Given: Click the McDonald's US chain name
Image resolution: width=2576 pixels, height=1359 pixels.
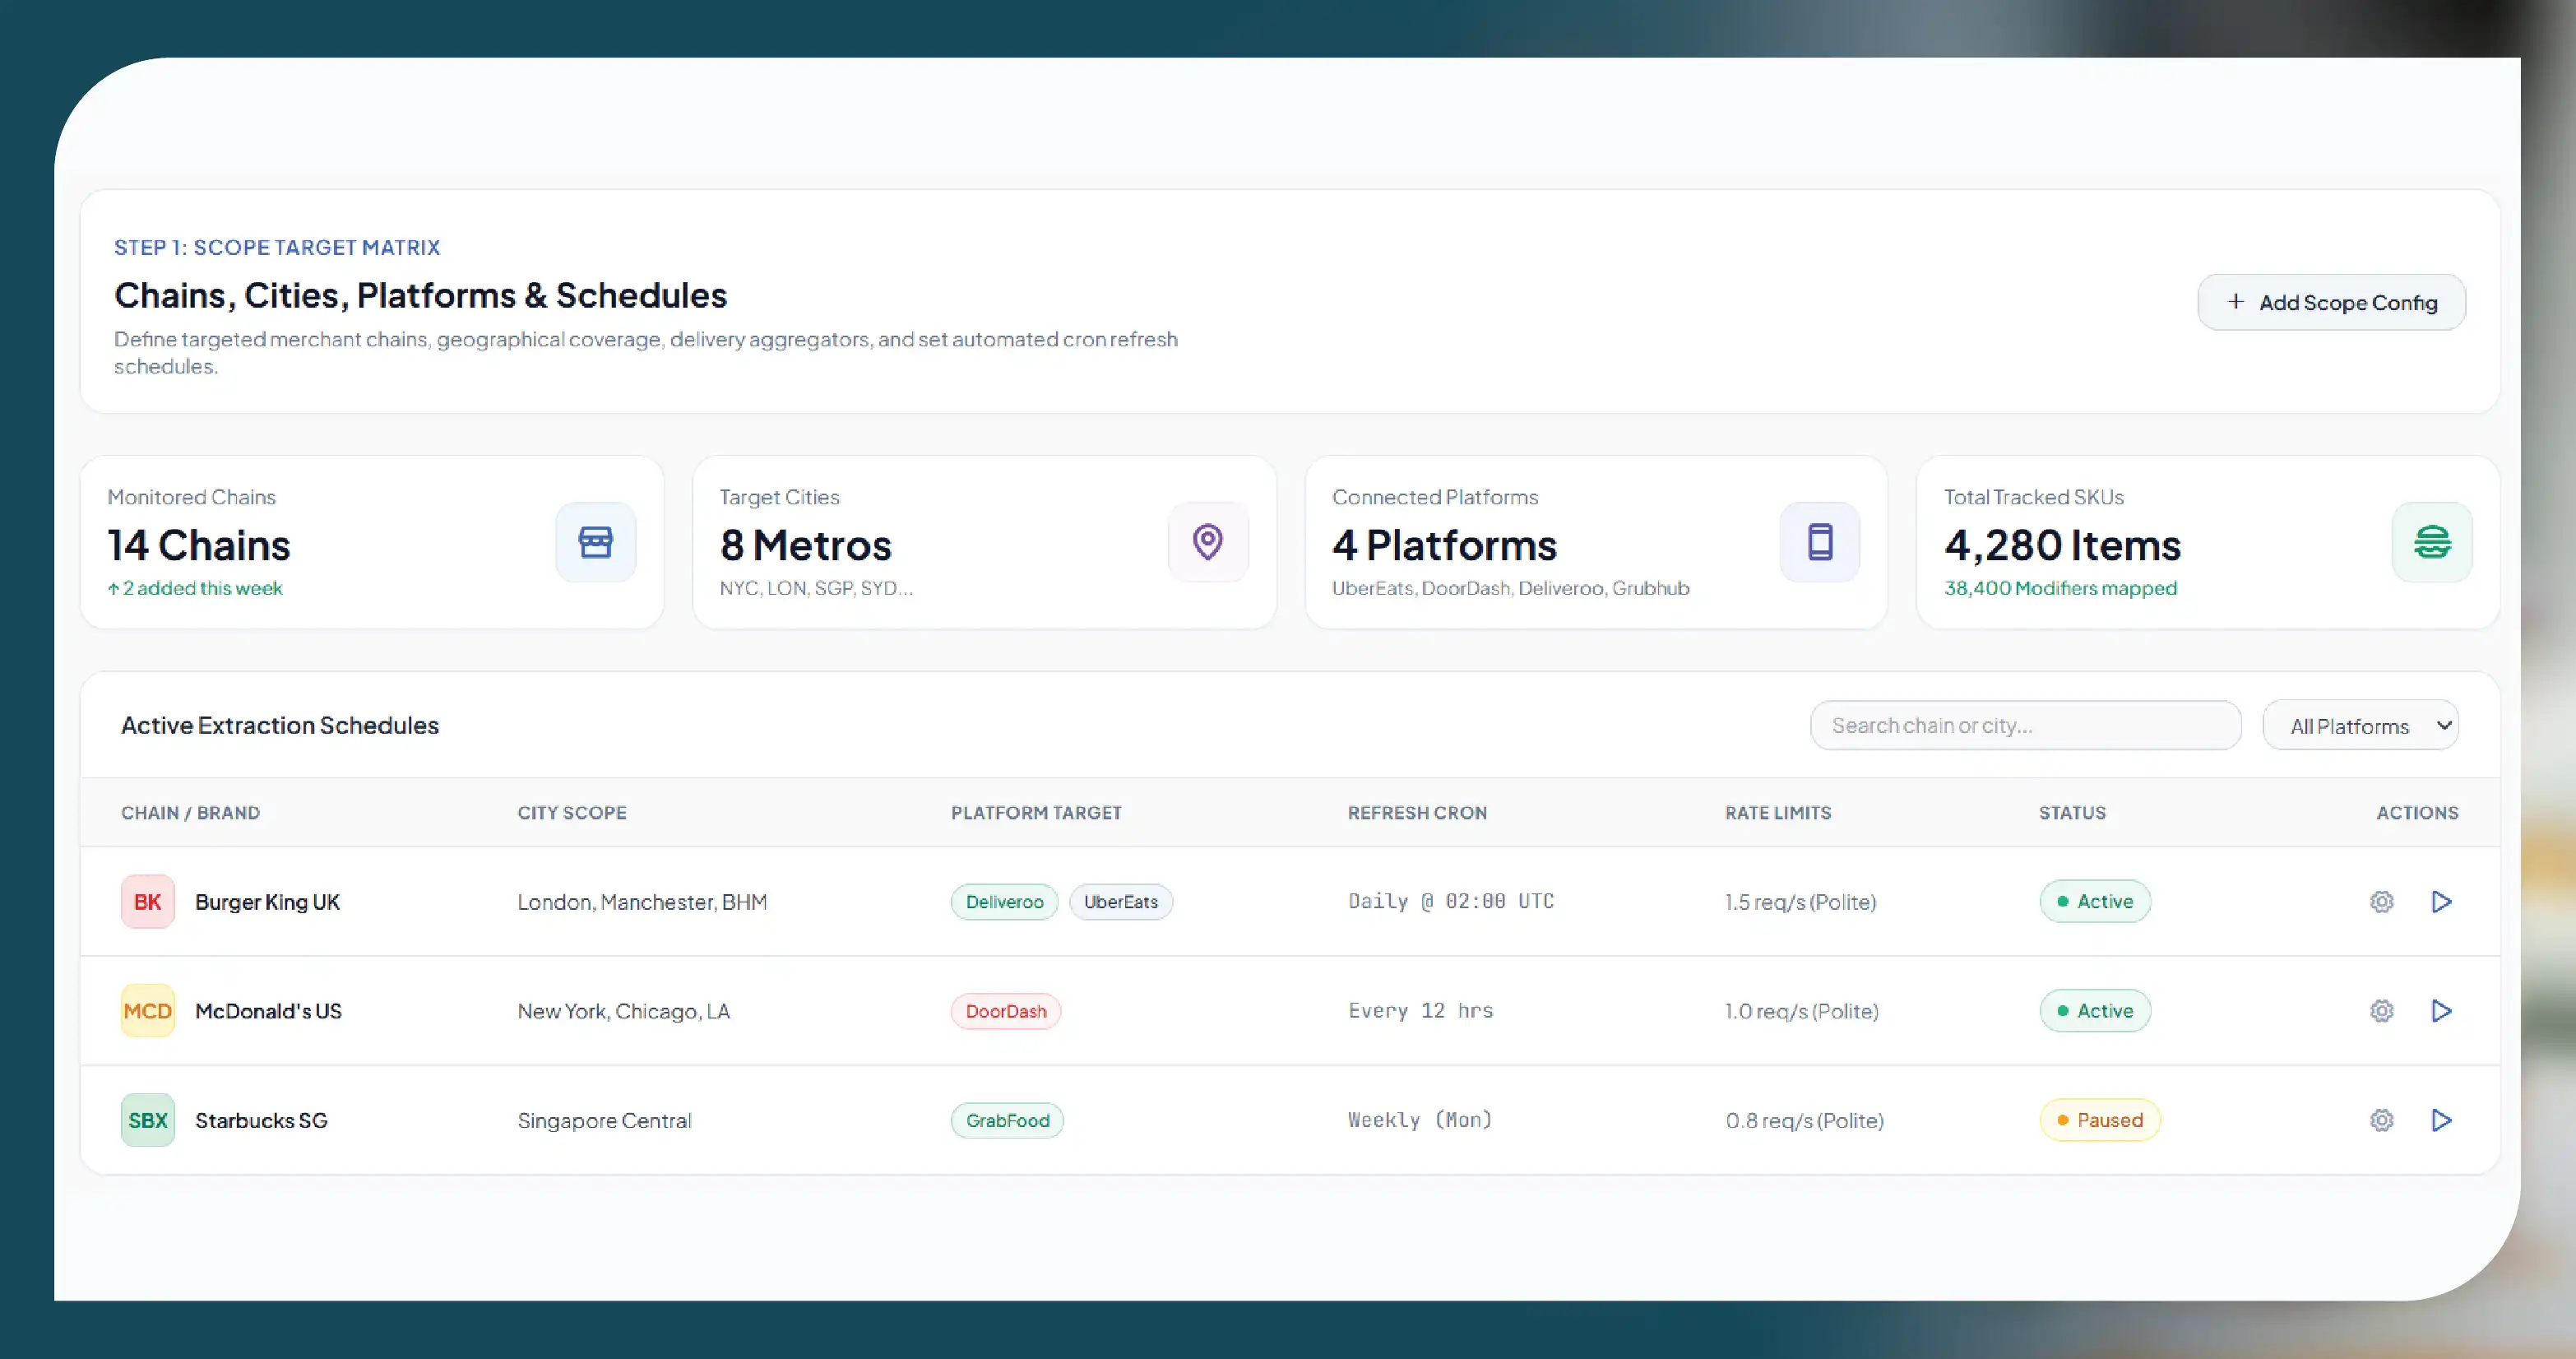Looking at the screenshot, I should click(268, 1010).
